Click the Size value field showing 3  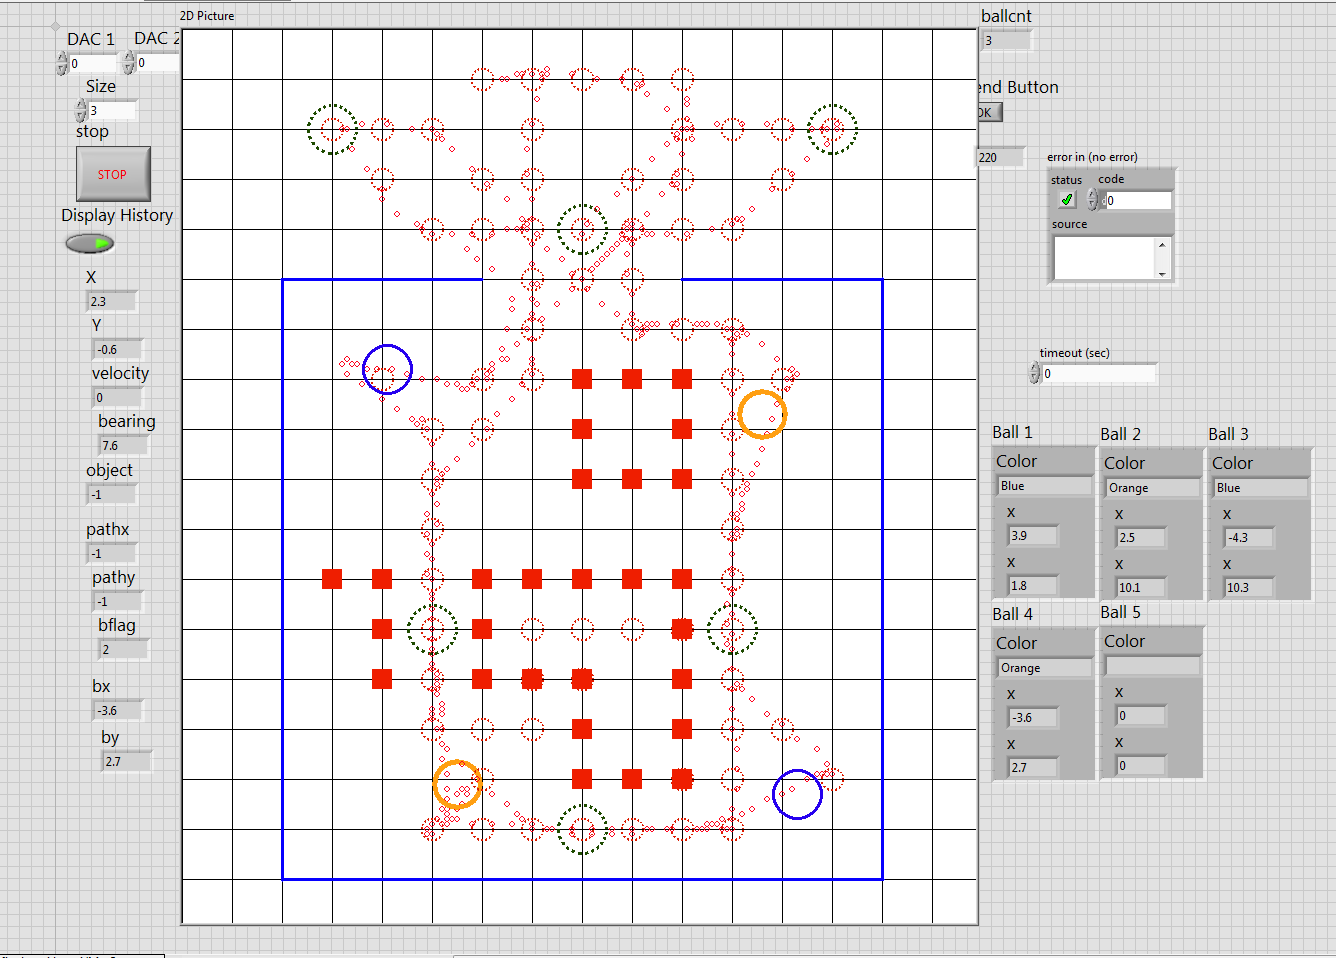pos(112,110)
